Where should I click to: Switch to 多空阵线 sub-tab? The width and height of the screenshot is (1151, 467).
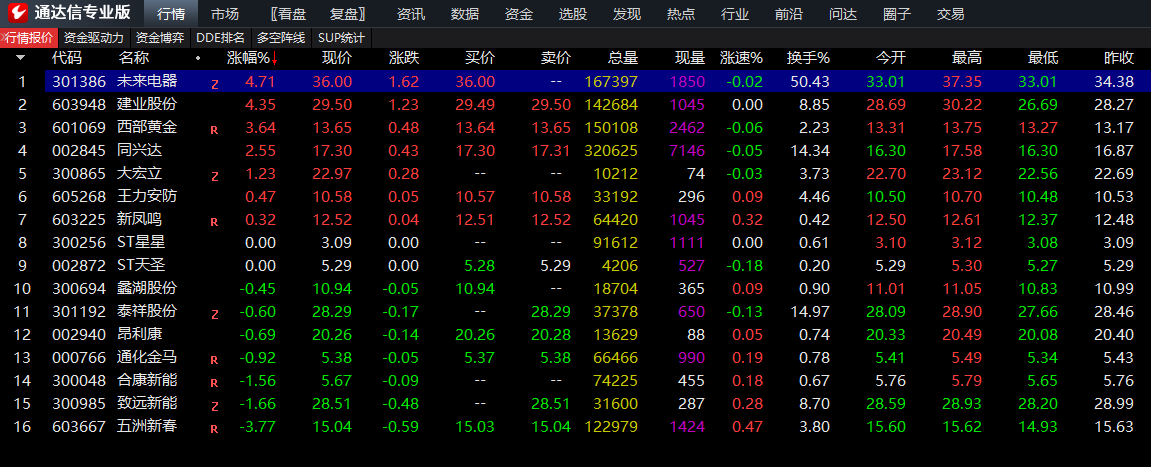click(x=280, y=38)
